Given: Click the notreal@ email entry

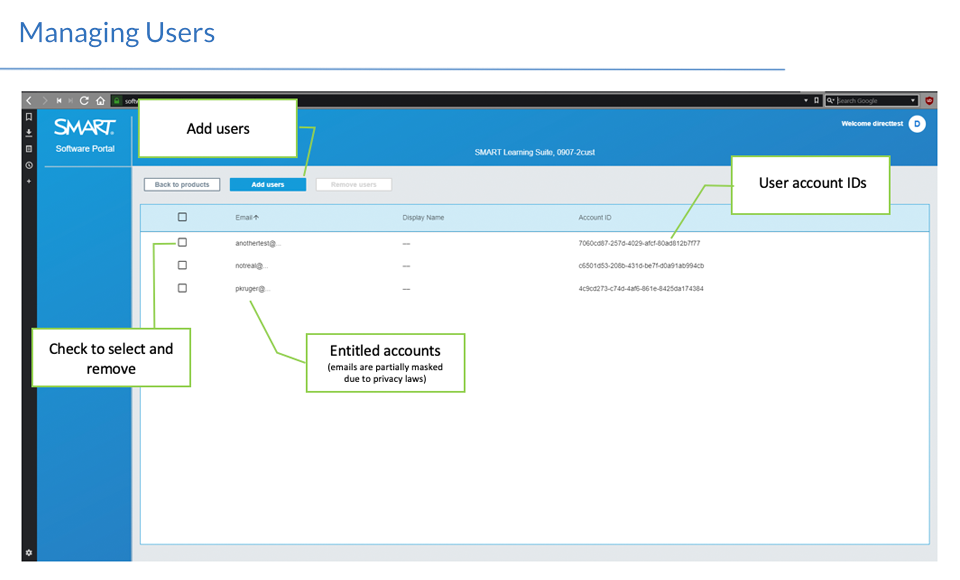Looking at the screenshot, I should coord(252,266).
